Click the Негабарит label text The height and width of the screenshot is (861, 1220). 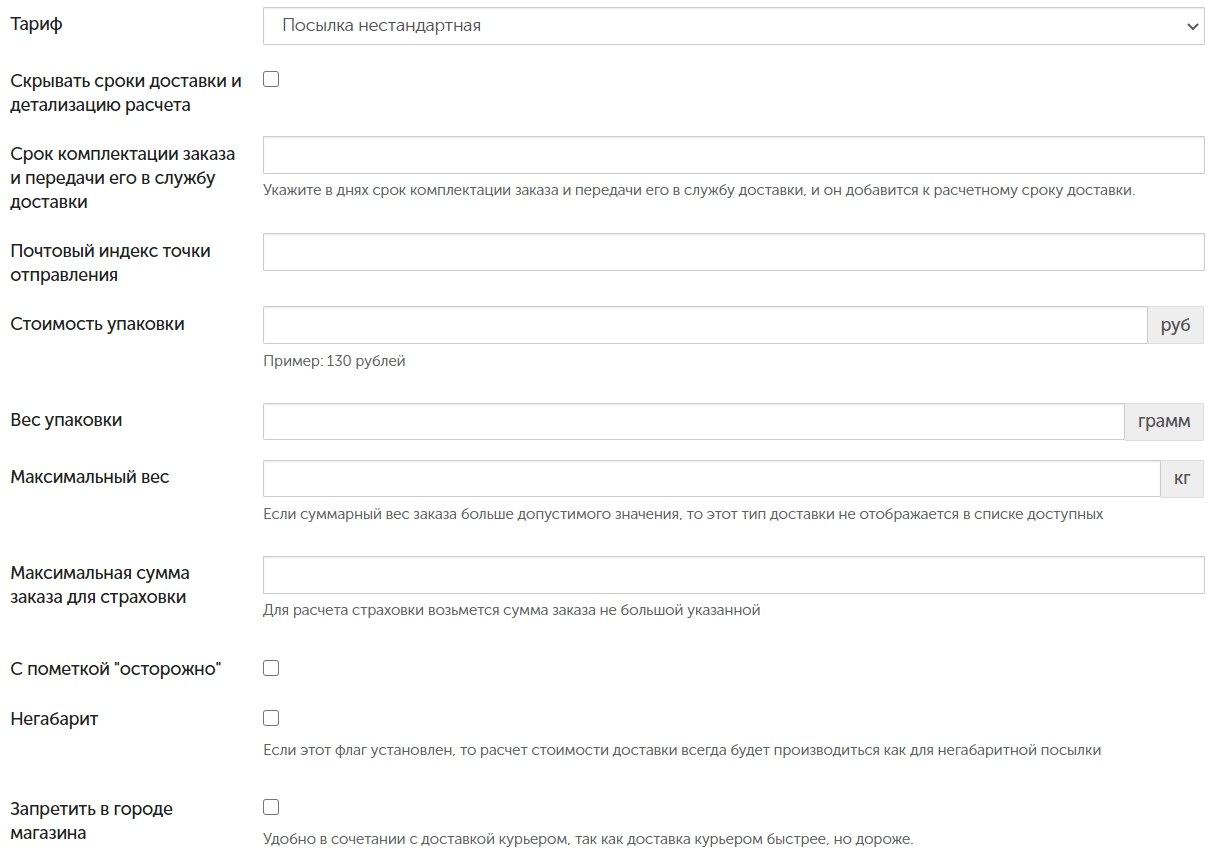point(54,719)
